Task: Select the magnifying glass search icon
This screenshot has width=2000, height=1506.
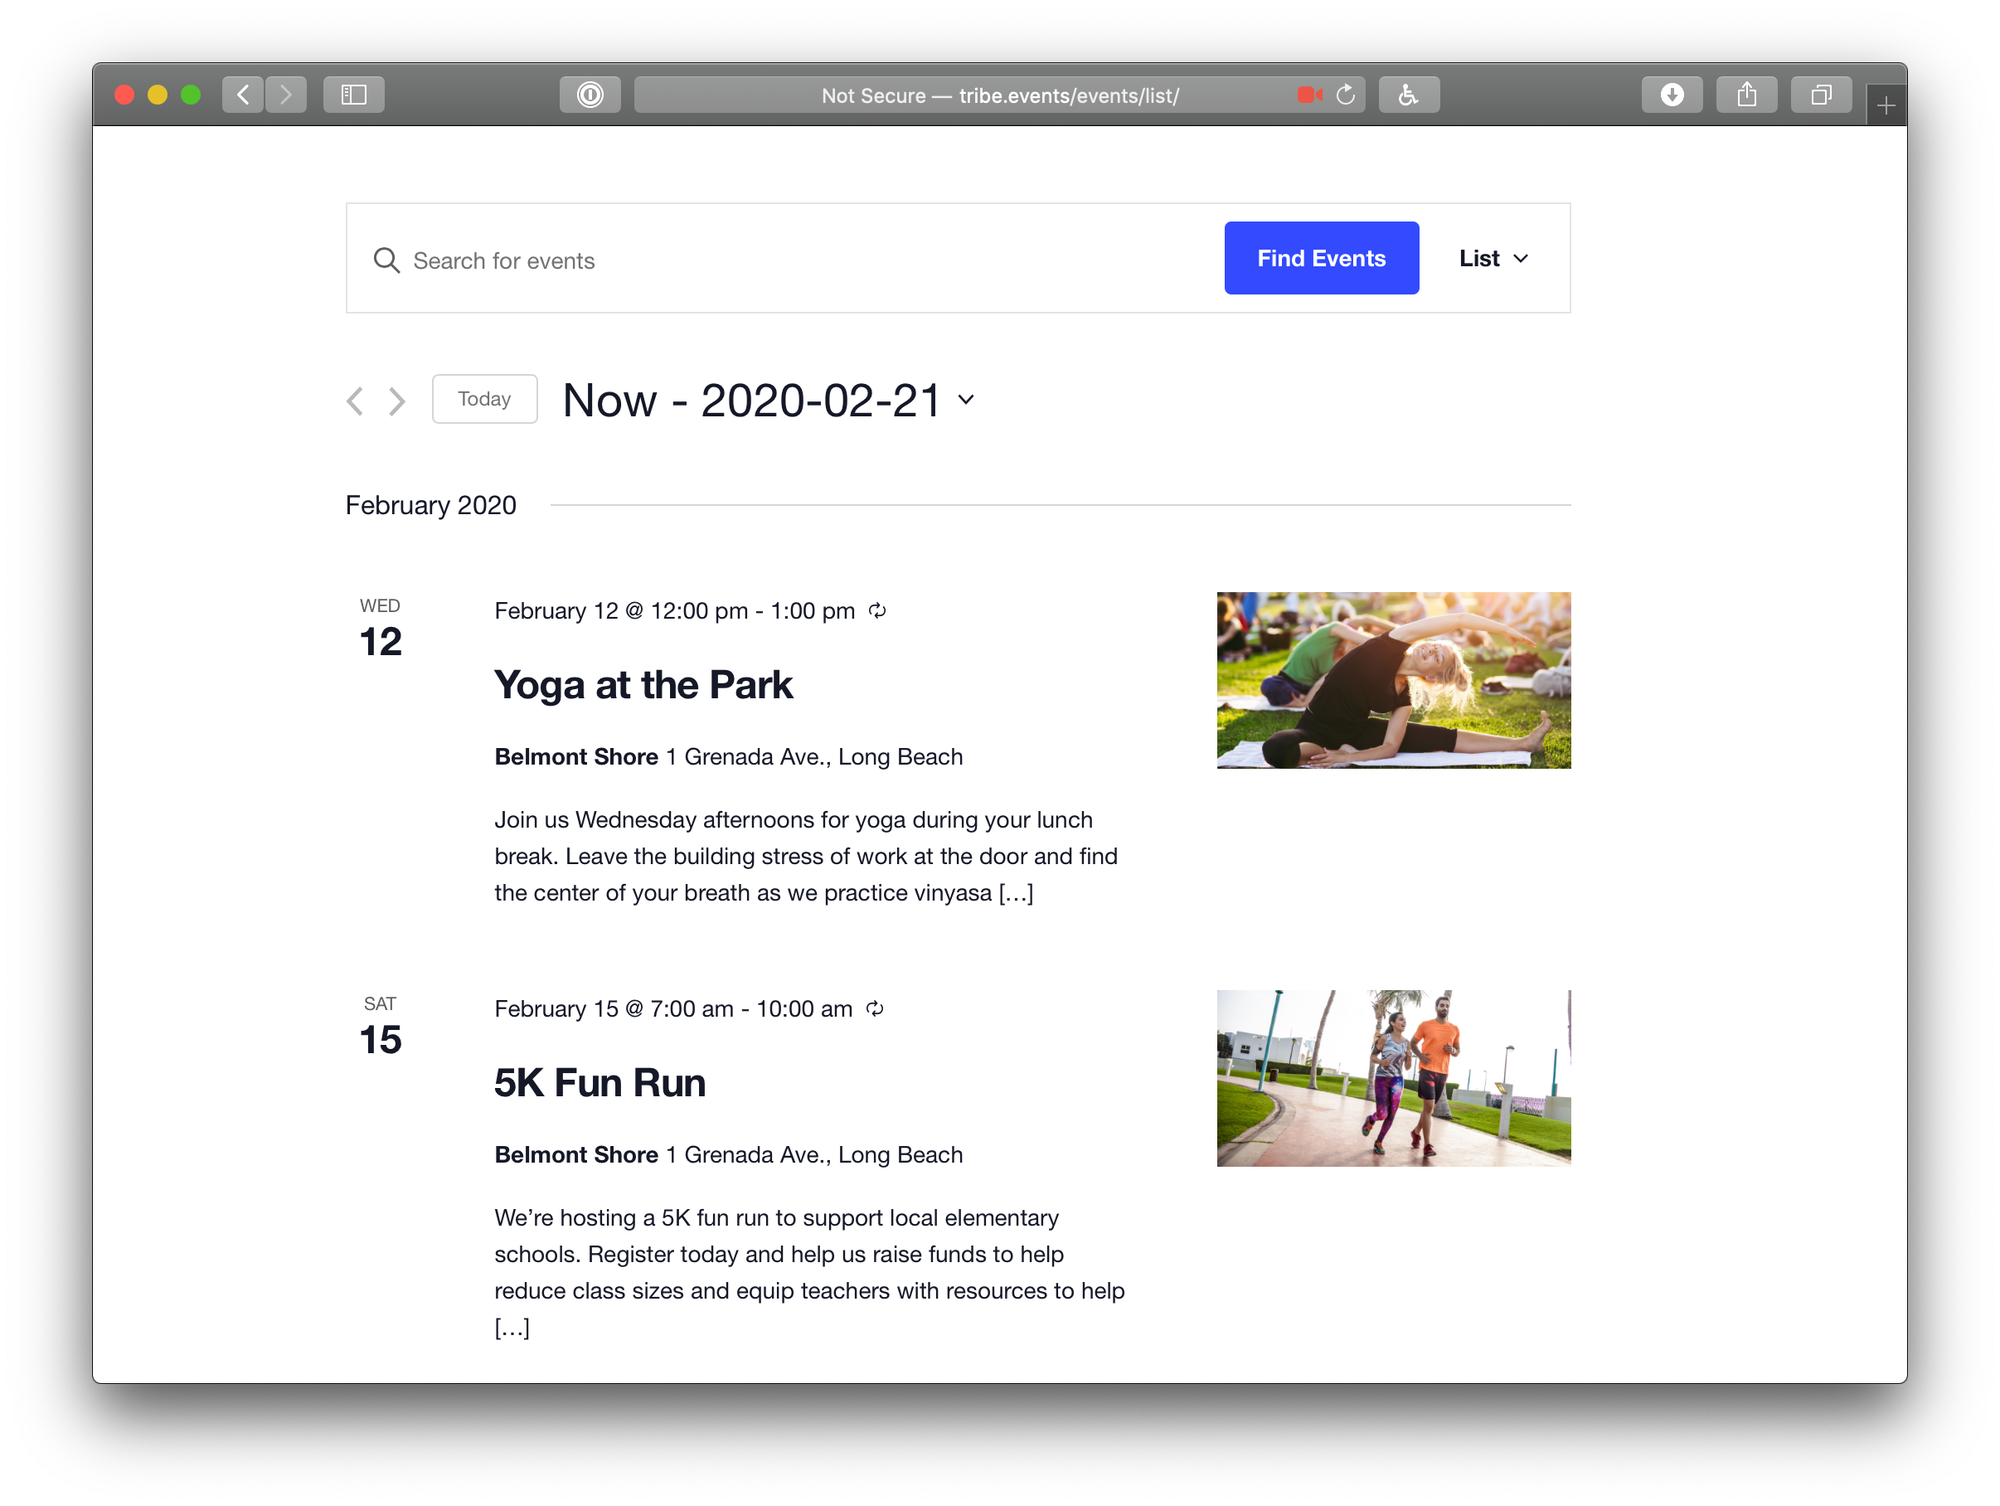Action: coord(387,260)
